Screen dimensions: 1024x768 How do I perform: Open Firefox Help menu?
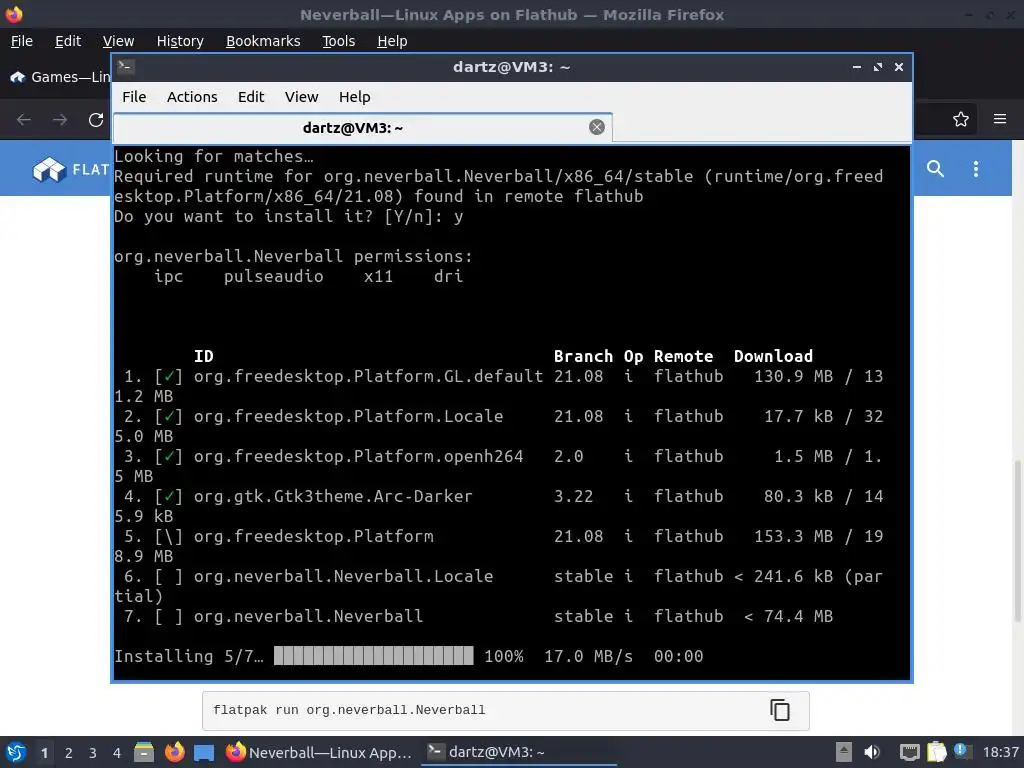click(x=392, y=41)
